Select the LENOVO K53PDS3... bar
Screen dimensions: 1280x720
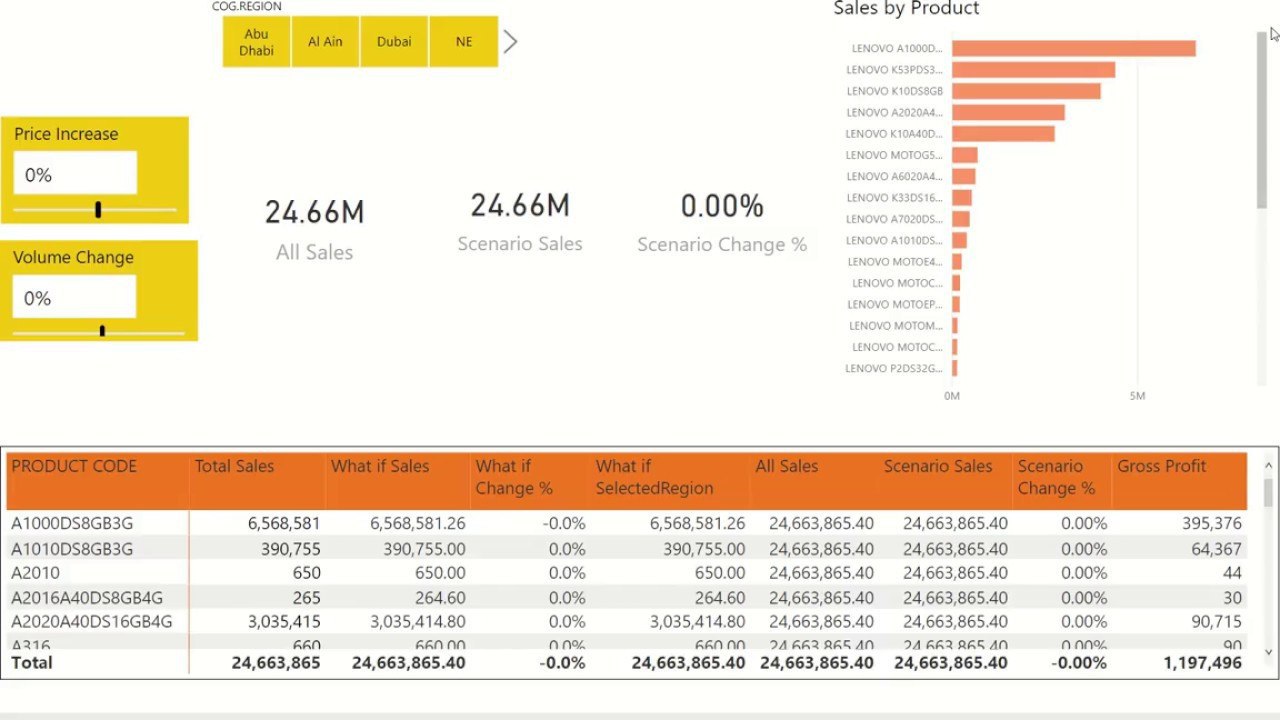pyautogui.click(x=1033, y=70)
